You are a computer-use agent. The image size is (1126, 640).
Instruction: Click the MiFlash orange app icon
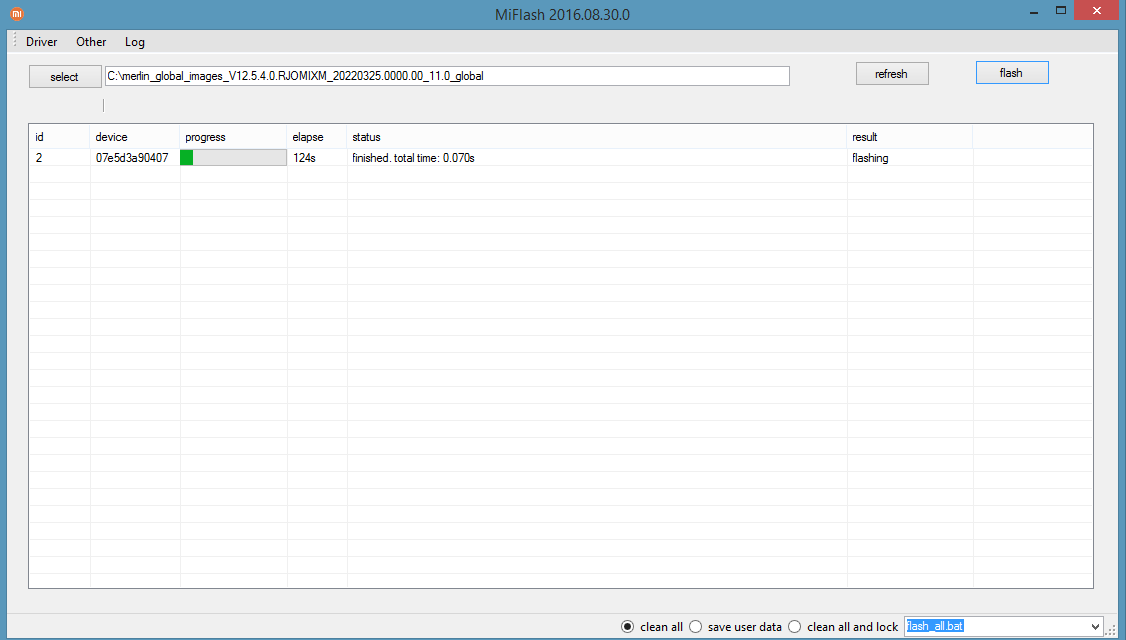pyautogui.click(x=17, y=14)
